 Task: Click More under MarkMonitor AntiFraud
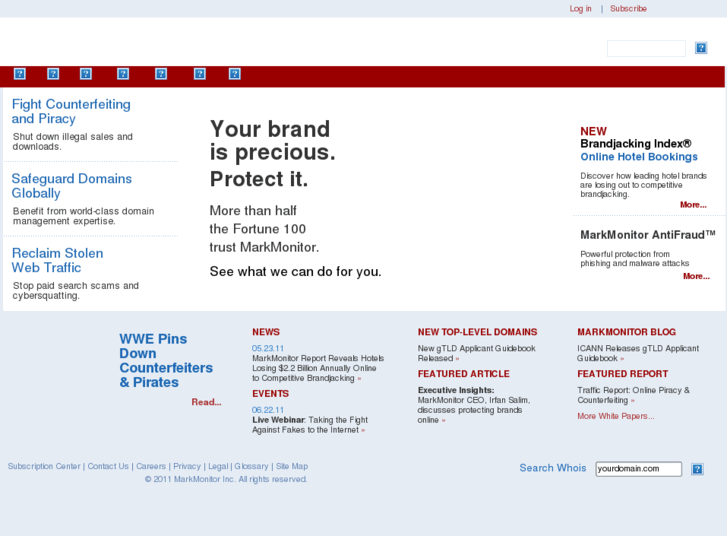pos(696,276)
